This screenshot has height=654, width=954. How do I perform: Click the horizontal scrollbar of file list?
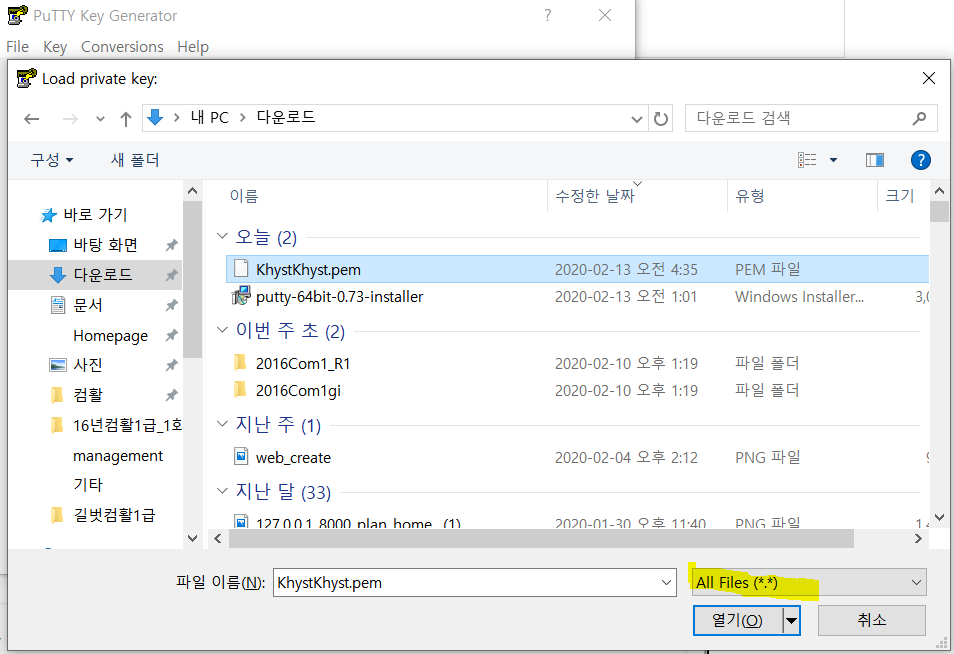[x=540, y=538]
